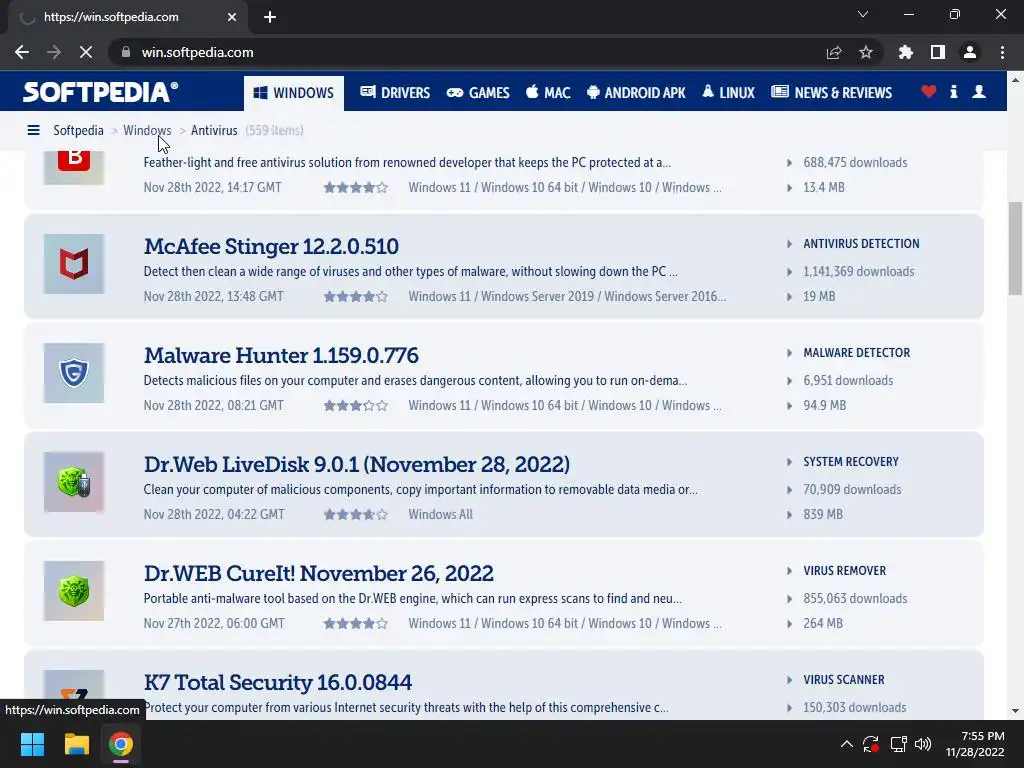The height and width of the screenshot is (768, 1024).
Task: Open the Chrome three-dot menu
Action: pyautogui.click(x=1002, y=52)
